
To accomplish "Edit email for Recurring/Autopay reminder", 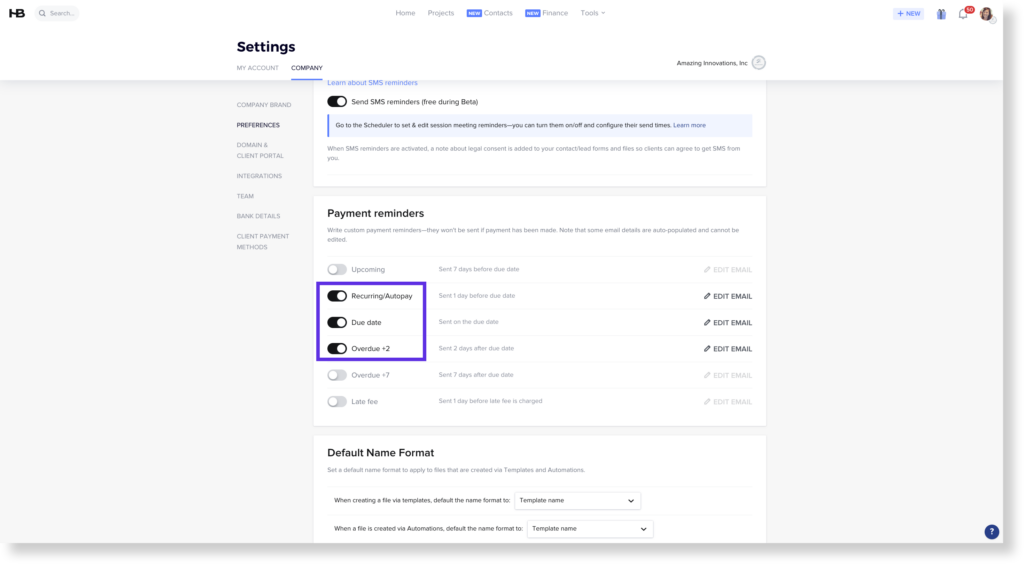I will point(728,296).
